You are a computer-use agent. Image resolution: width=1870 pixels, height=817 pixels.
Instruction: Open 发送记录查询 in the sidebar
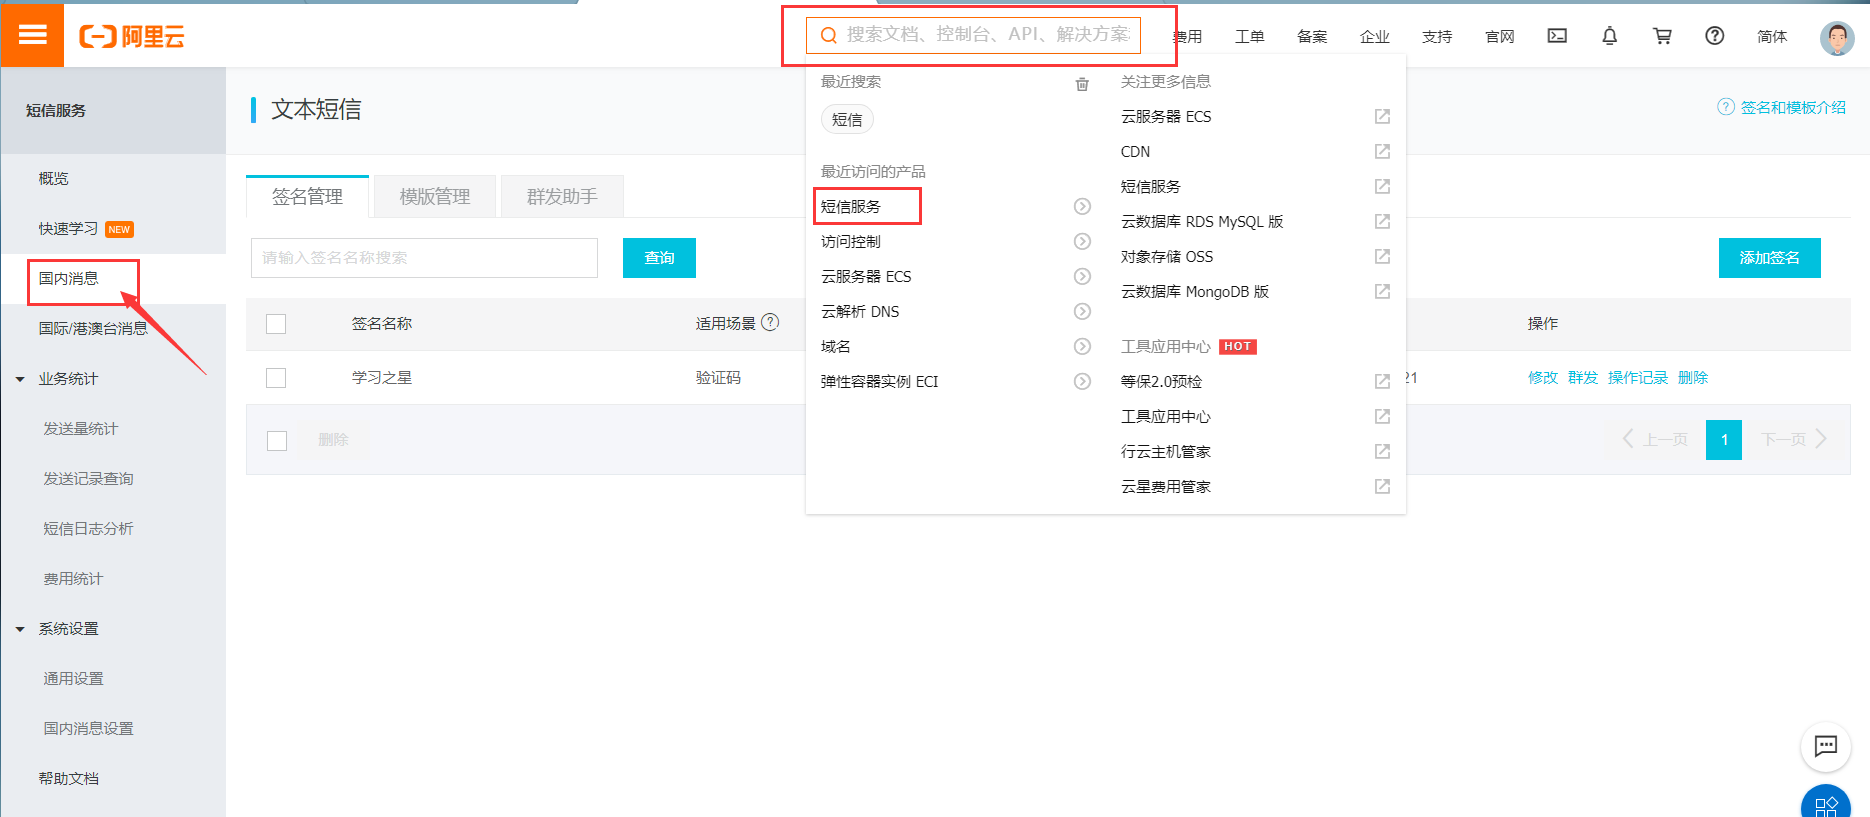pos(88,479)
